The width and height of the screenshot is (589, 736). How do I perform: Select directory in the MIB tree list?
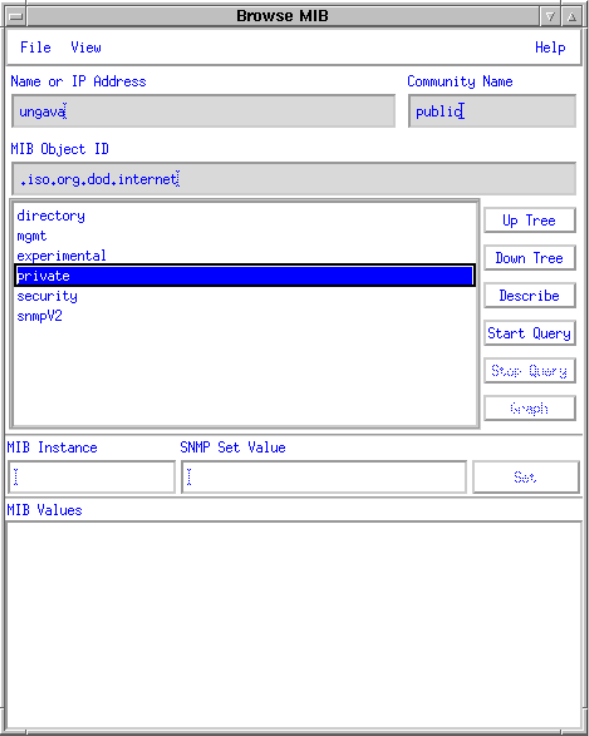pos(245,216)
